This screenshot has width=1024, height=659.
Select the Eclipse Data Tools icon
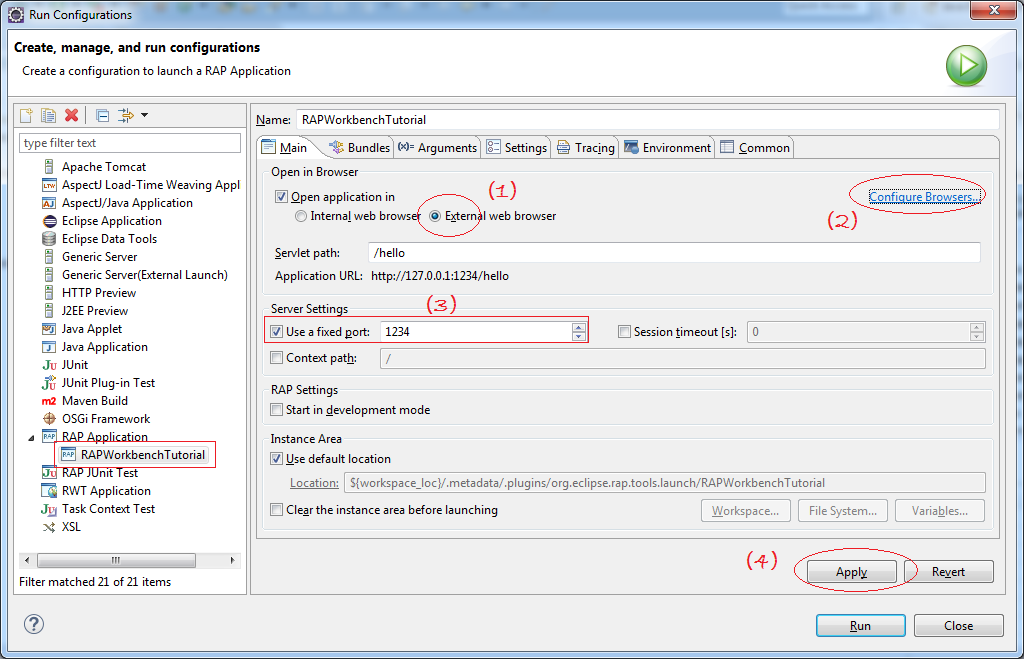click(x=49, y=239)
